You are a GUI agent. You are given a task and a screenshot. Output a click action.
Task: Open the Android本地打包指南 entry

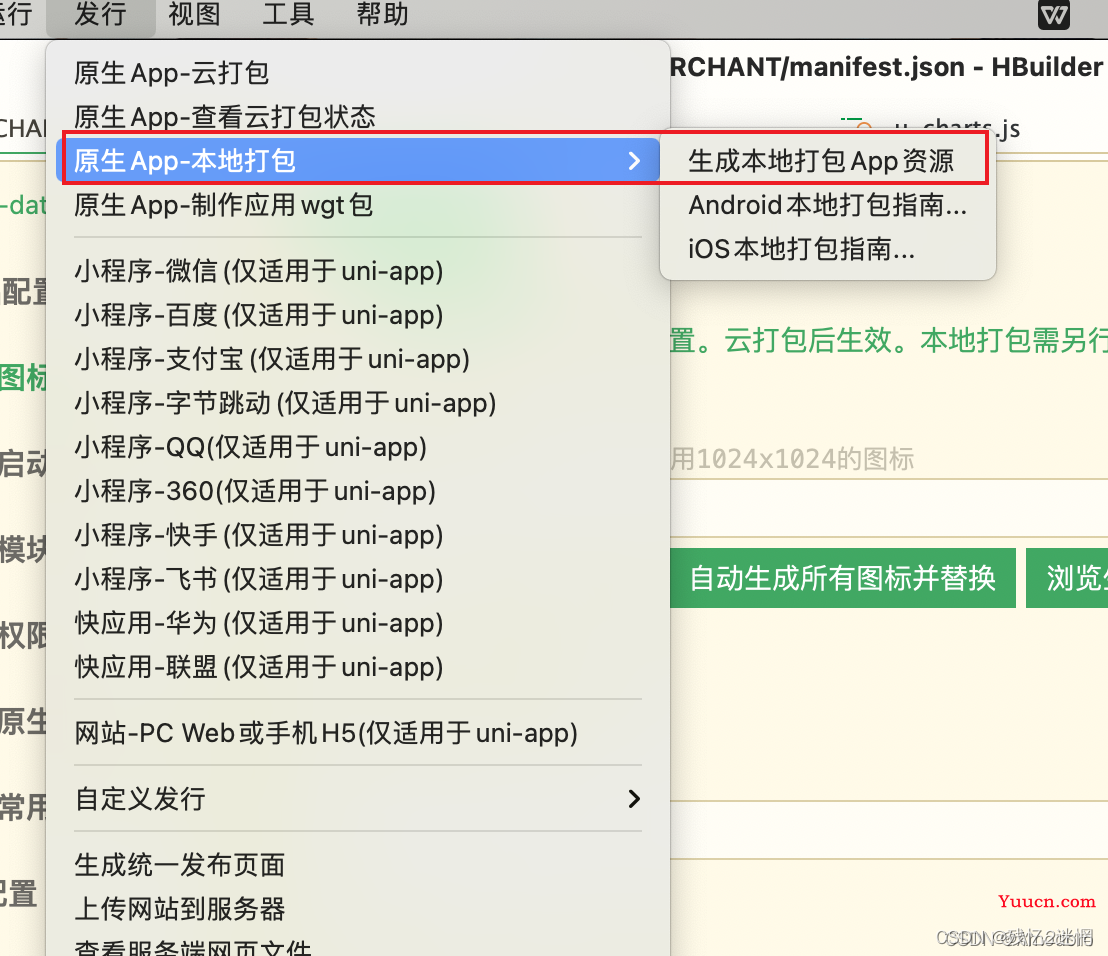point(827,205)
